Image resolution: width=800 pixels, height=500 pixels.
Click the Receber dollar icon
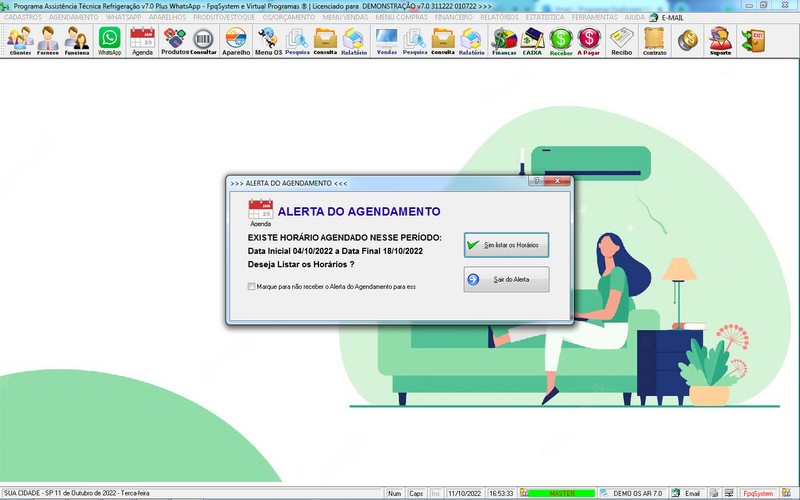pyautogui.click(x=561, y=40)
